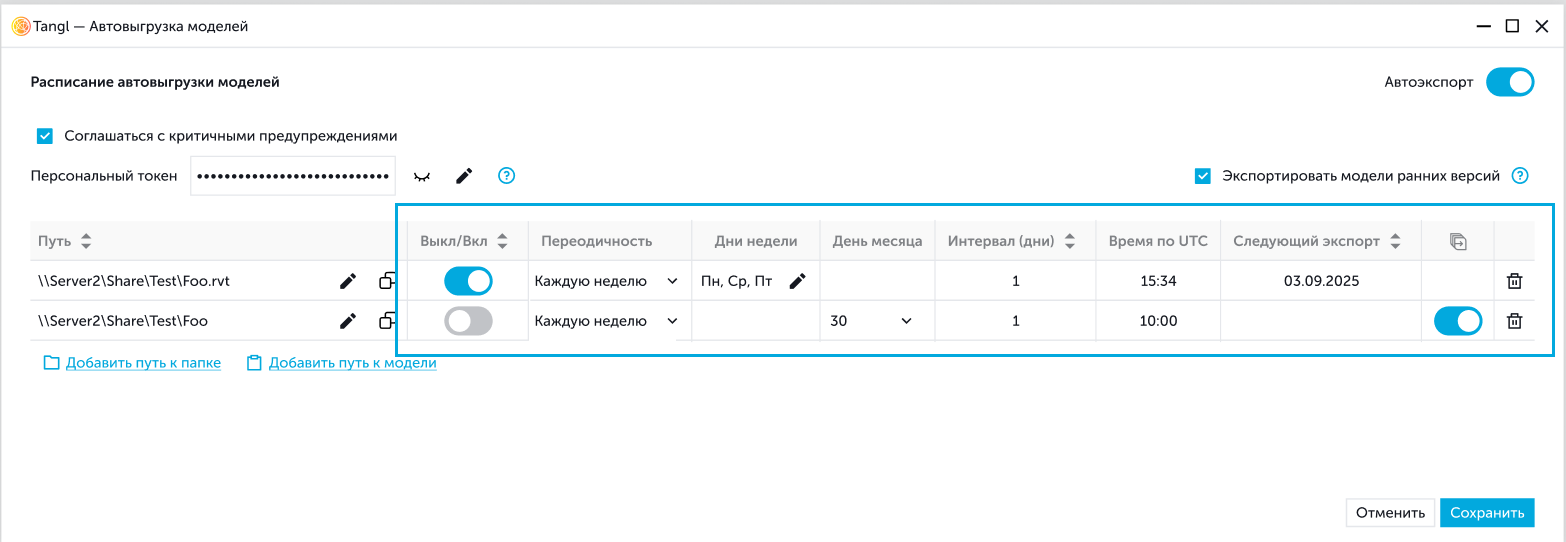
Task: Edit path of Foo folder row
Action: click(348, 321)
